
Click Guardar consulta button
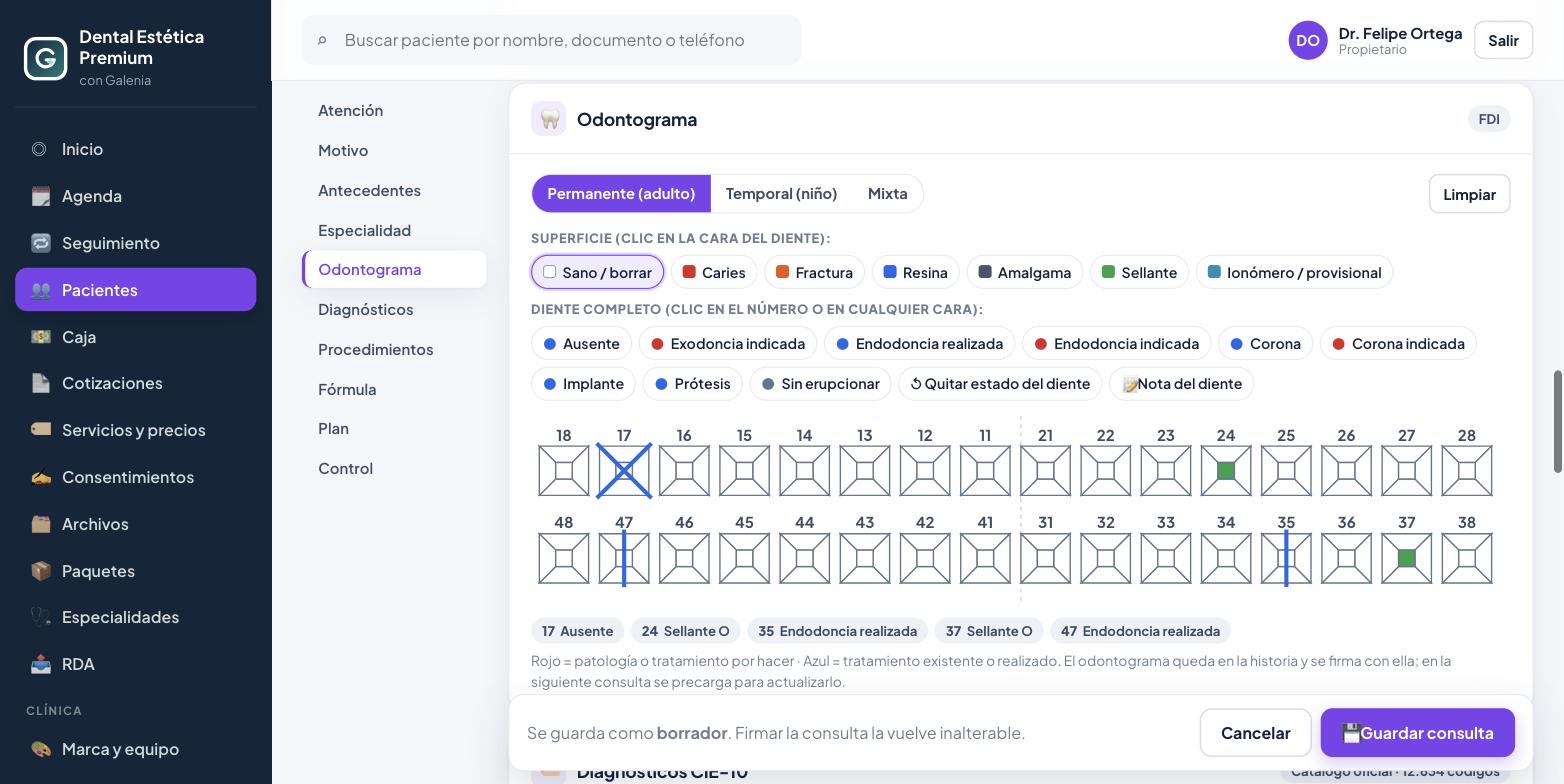point(1417,733)
